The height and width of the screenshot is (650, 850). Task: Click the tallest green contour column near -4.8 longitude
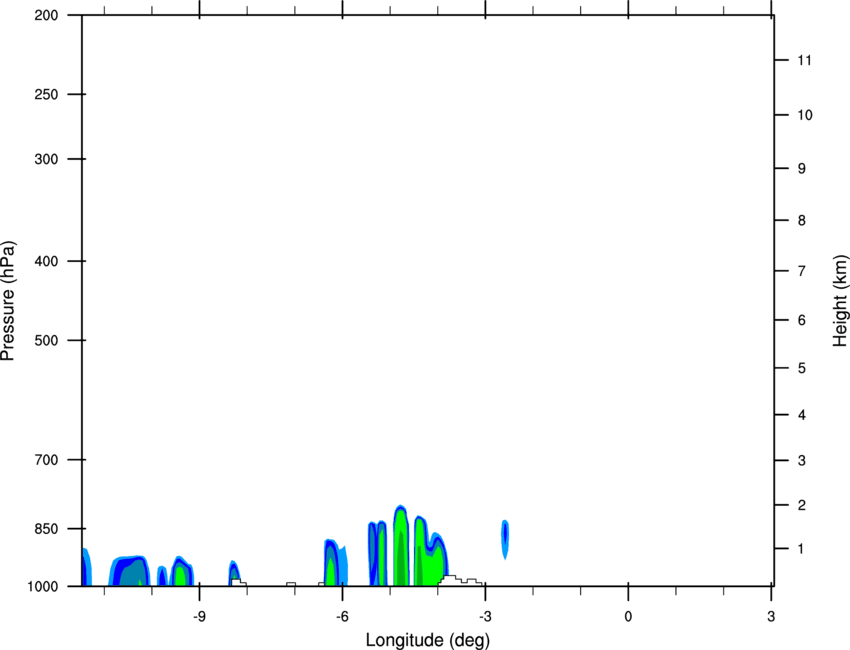click(x=401, y=545)
